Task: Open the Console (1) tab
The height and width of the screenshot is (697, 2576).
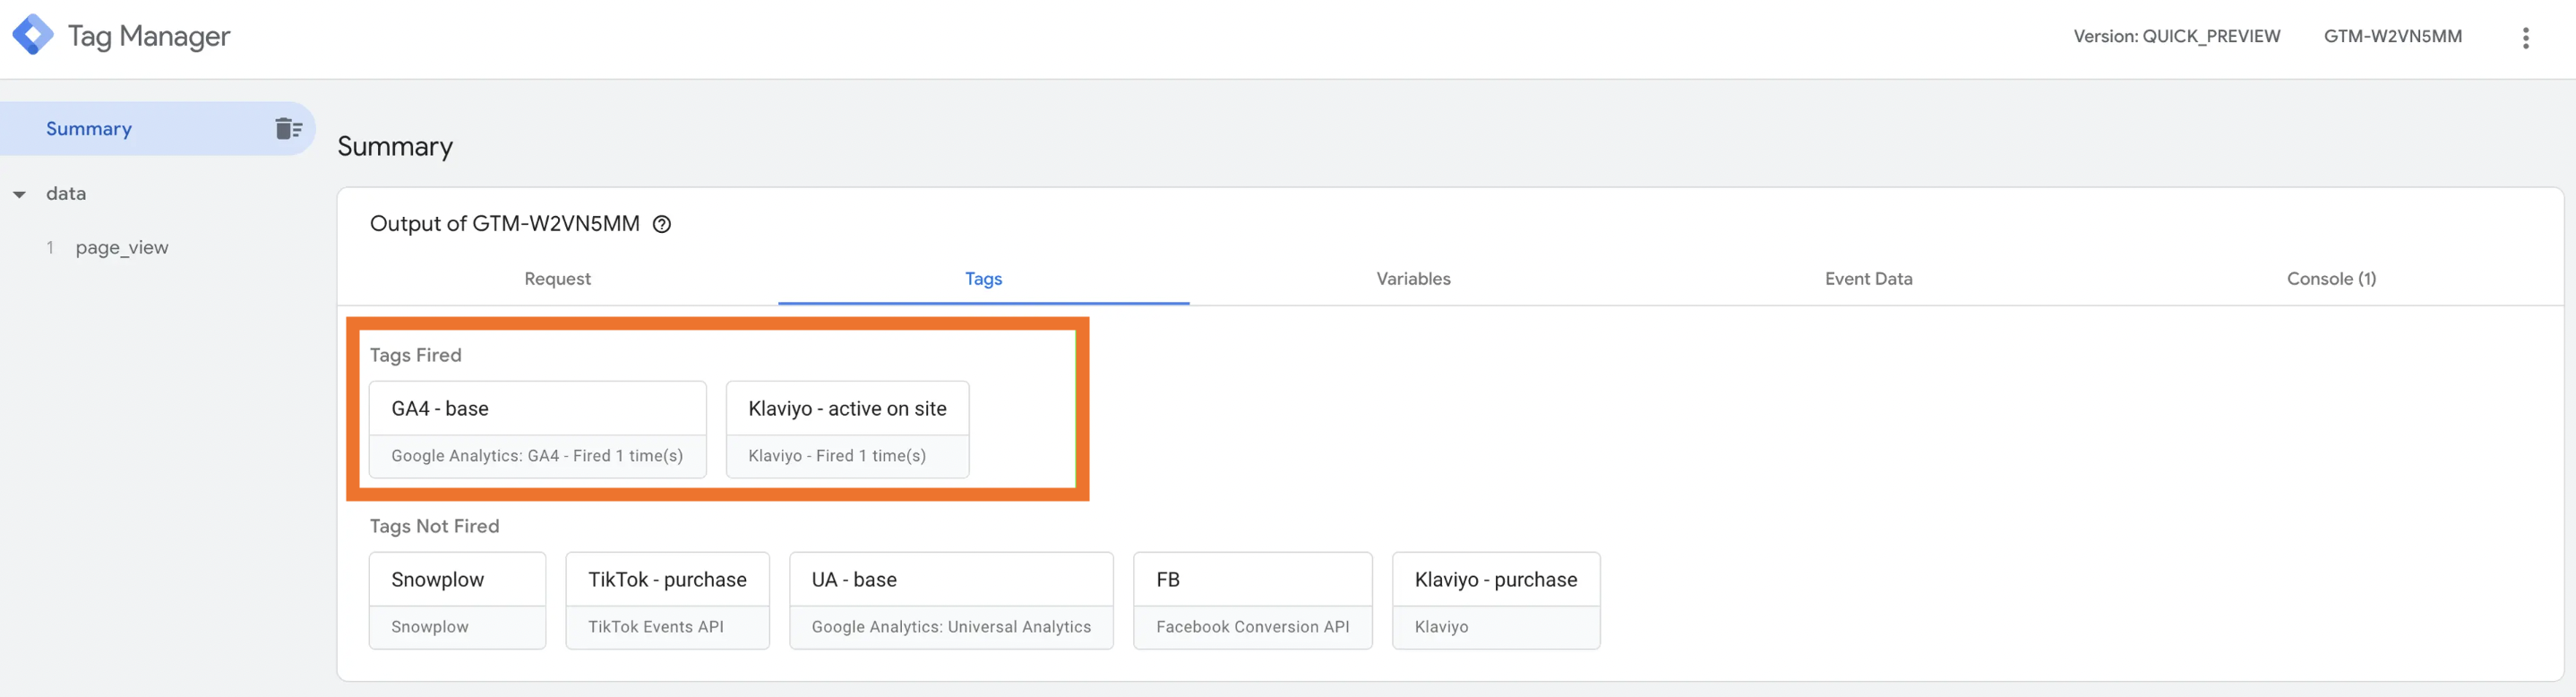Action: 2331,279
